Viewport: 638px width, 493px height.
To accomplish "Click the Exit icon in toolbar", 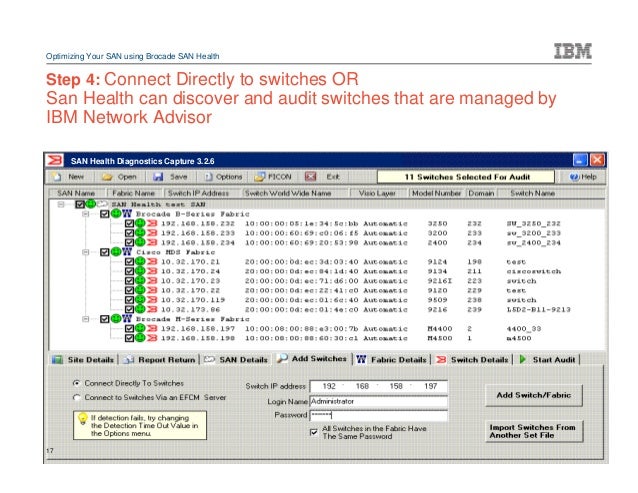I will (310, 177).
